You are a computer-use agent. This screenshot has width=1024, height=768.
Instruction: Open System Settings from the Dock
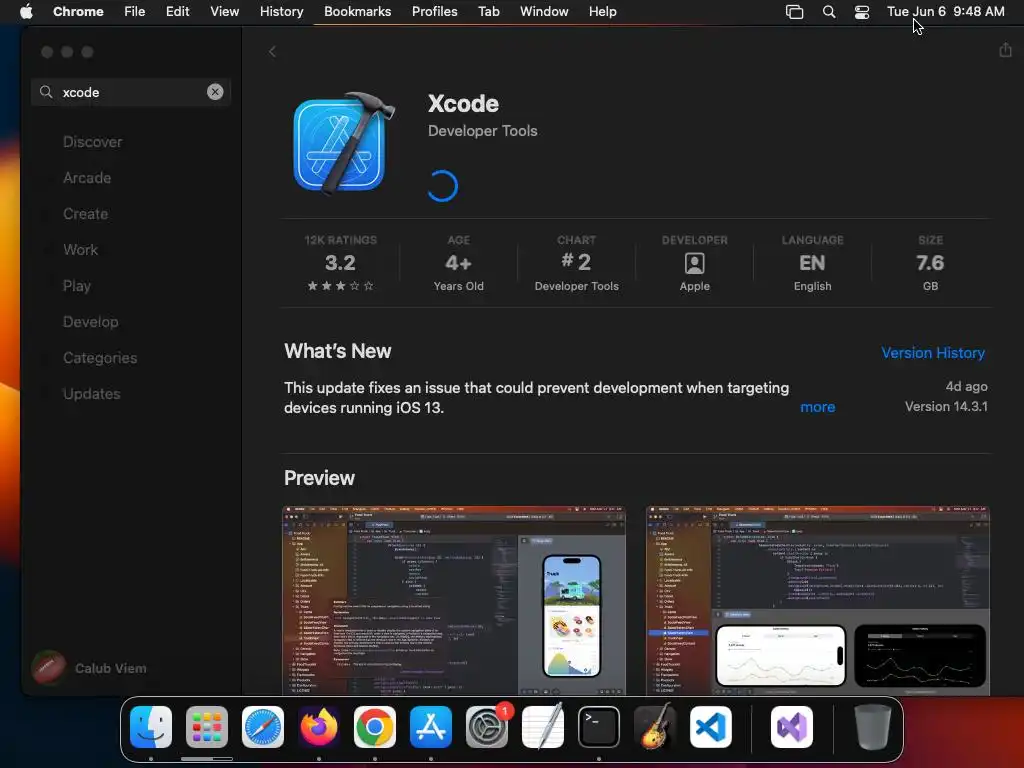pyautogui.click(x=487, y=727)
